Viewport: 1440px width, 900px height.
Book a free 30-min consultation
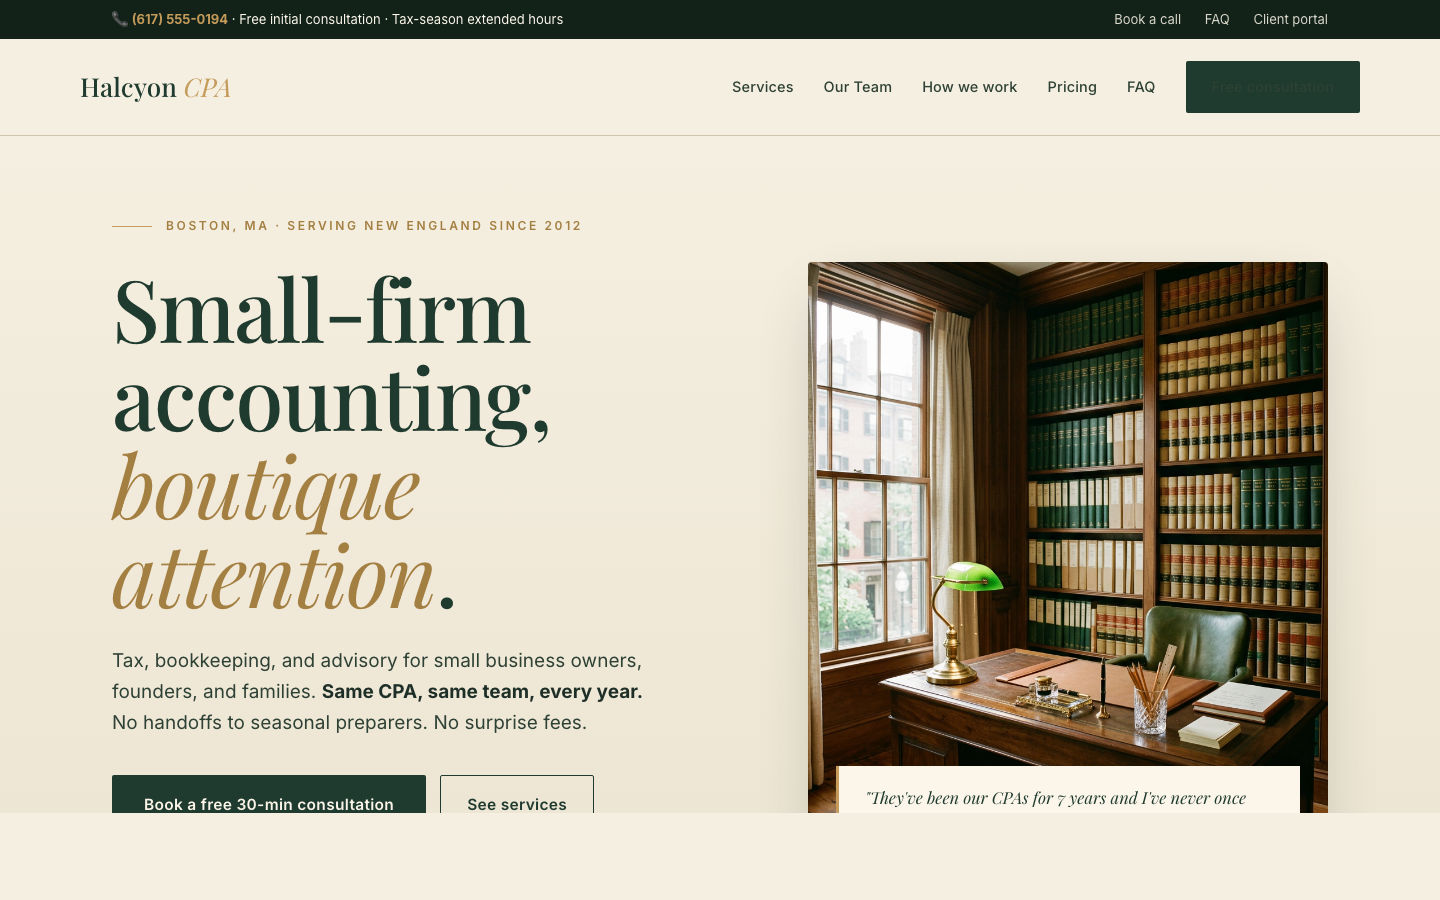269,795
